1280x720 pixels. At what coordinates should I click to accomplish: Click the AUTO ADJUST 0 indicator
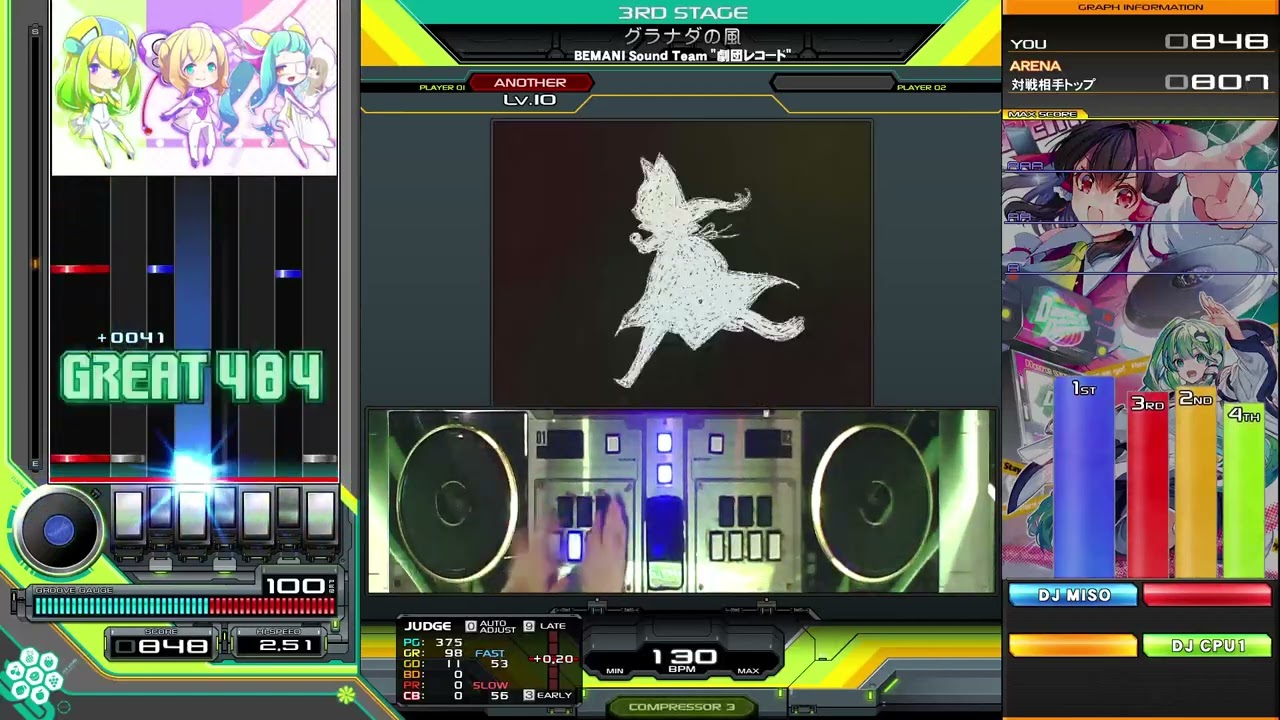click(x=492, y=627)
